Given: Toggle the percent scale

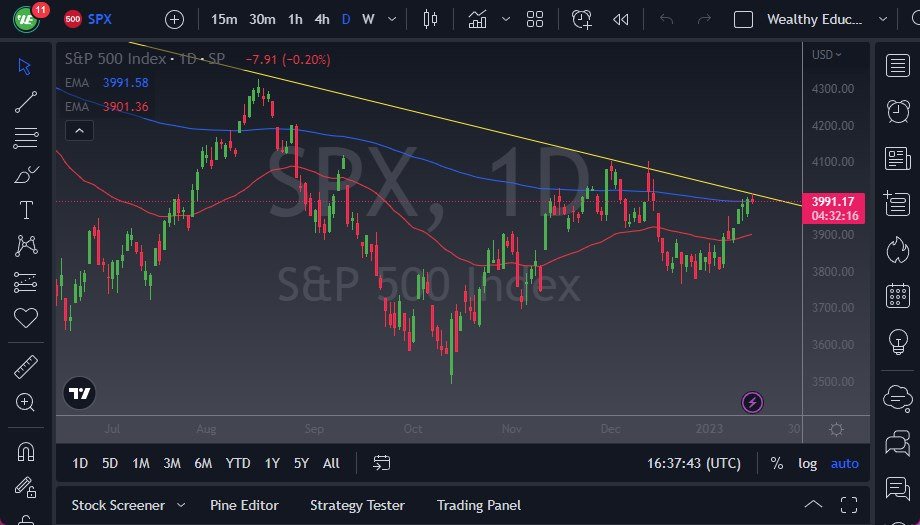Looking at the screenshot, I should [777, 463].
